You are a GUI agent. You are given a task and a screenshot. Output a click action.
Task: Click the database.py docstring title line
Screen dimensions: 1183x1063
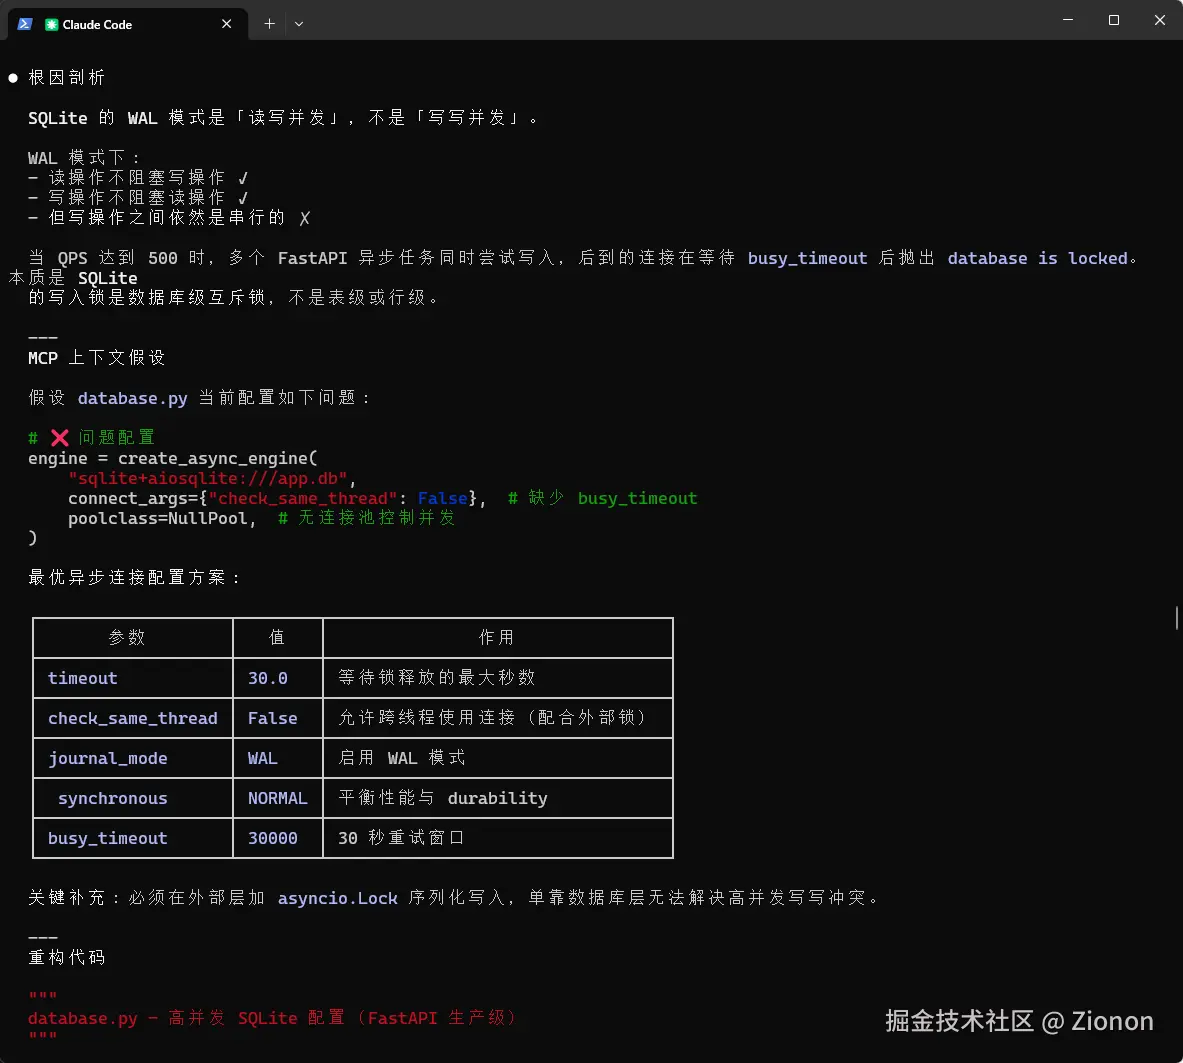(x=273, y=1018)
